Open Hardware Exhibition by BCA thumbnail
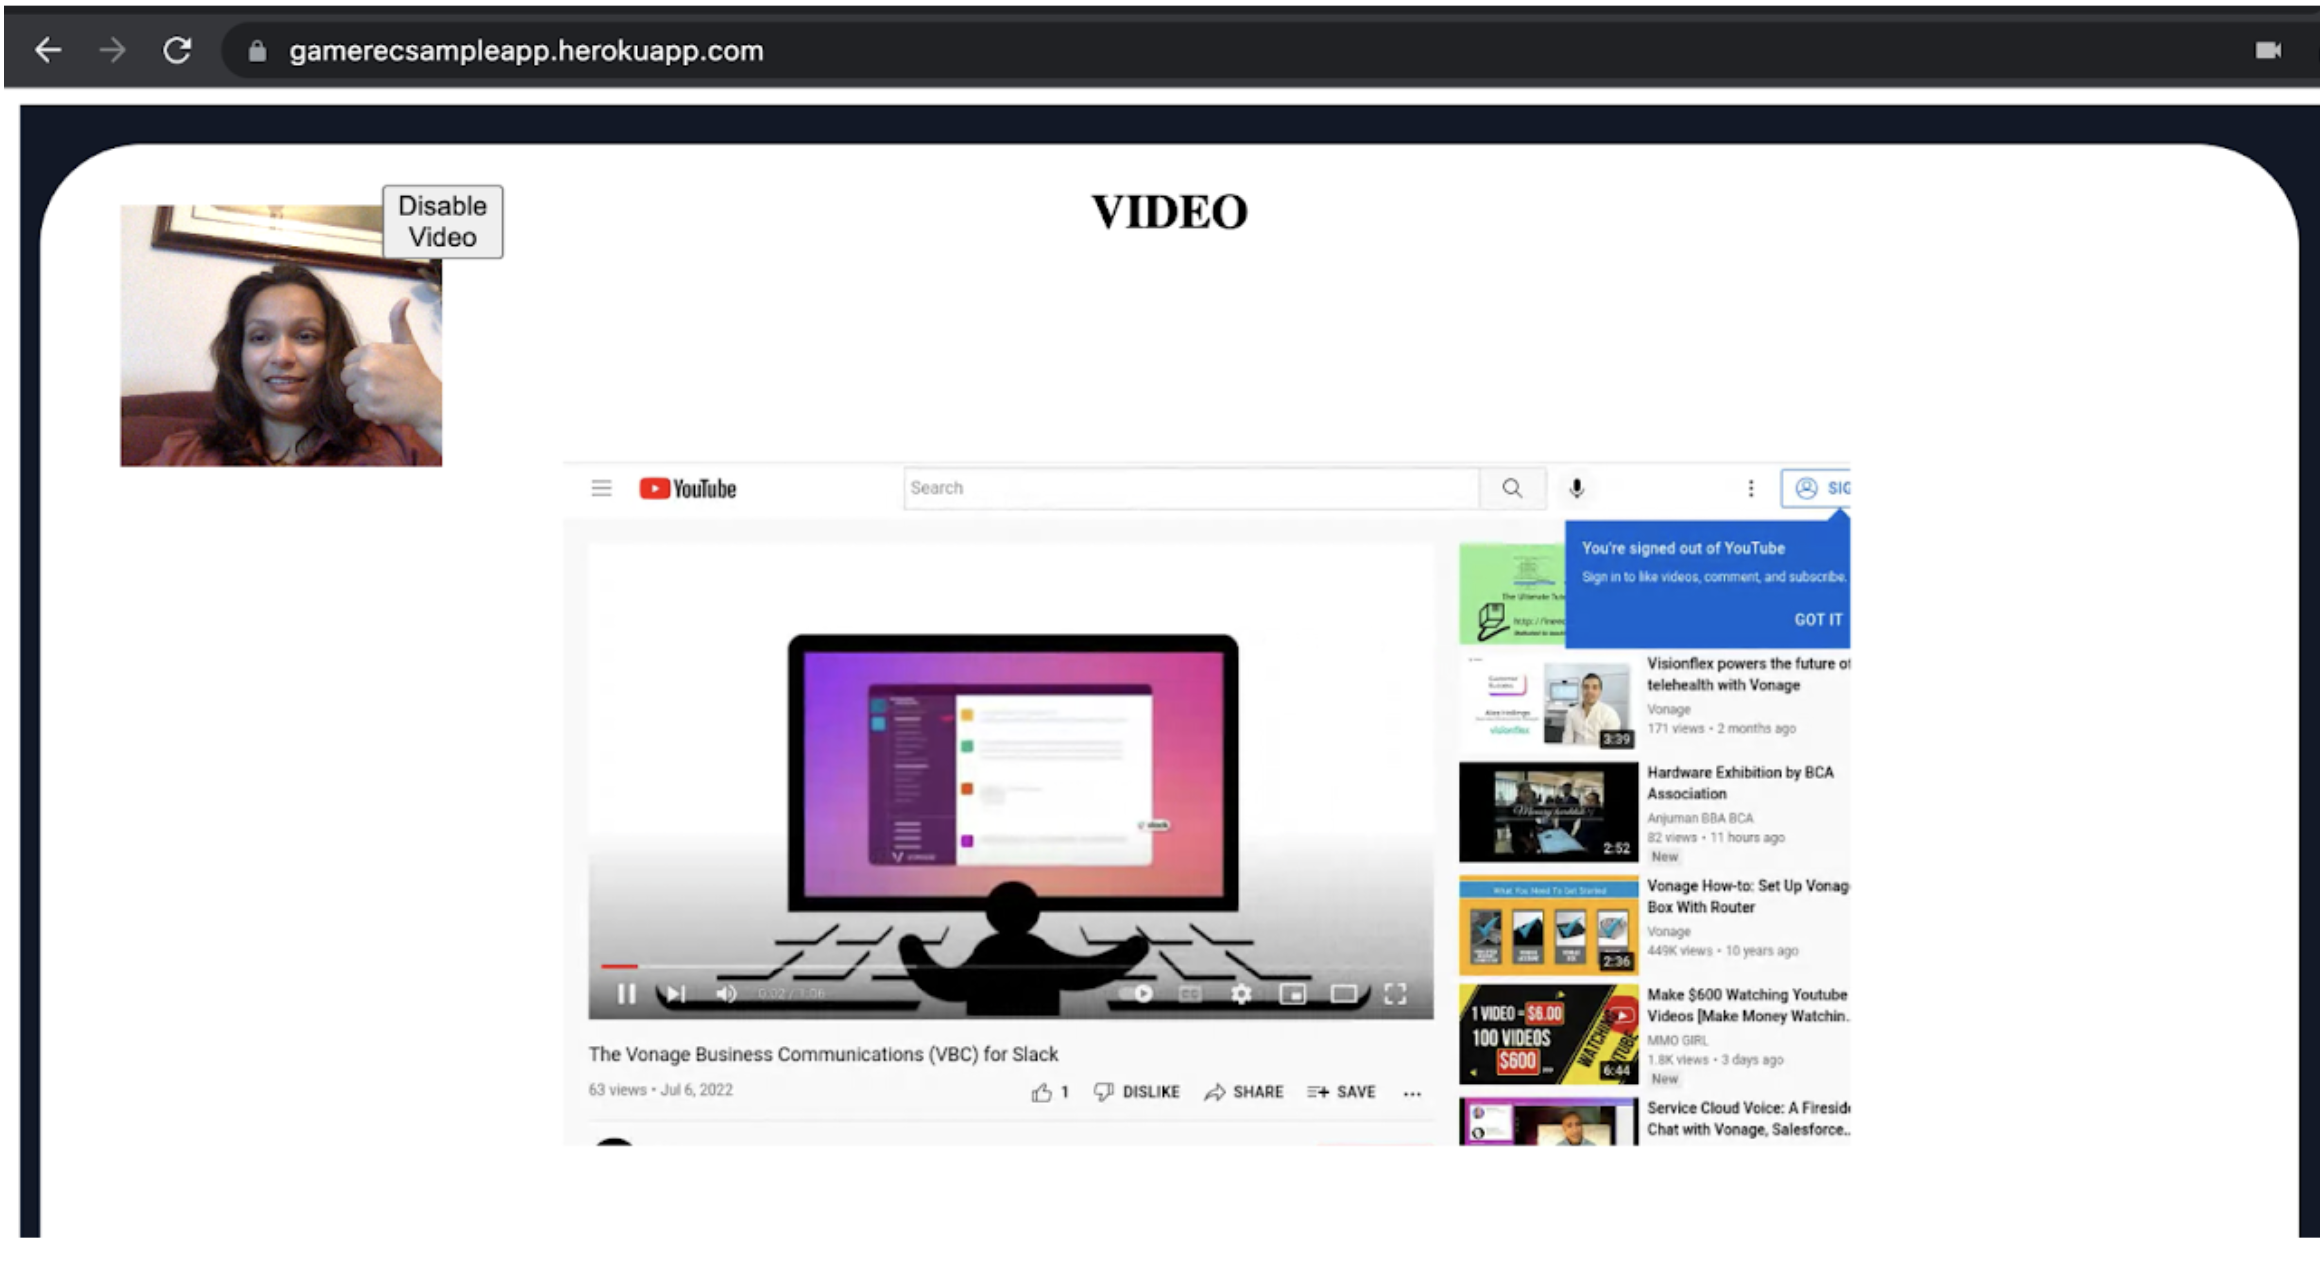Viewport: 2320px width, 1266px height. (1548, 812)
